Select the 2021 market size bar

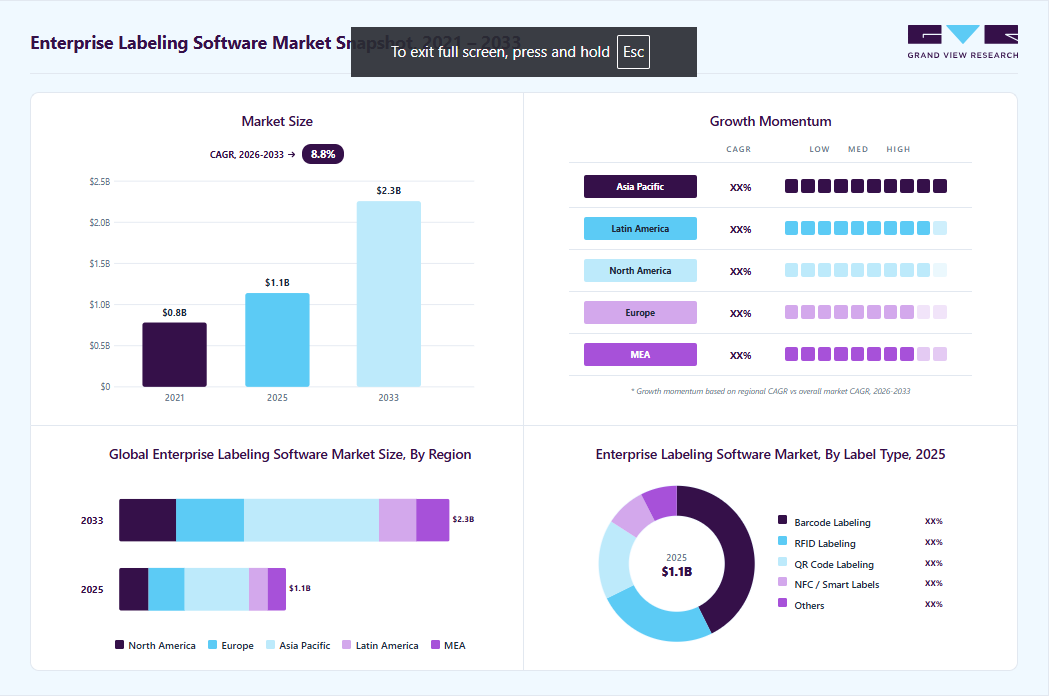tap(174, 354)
